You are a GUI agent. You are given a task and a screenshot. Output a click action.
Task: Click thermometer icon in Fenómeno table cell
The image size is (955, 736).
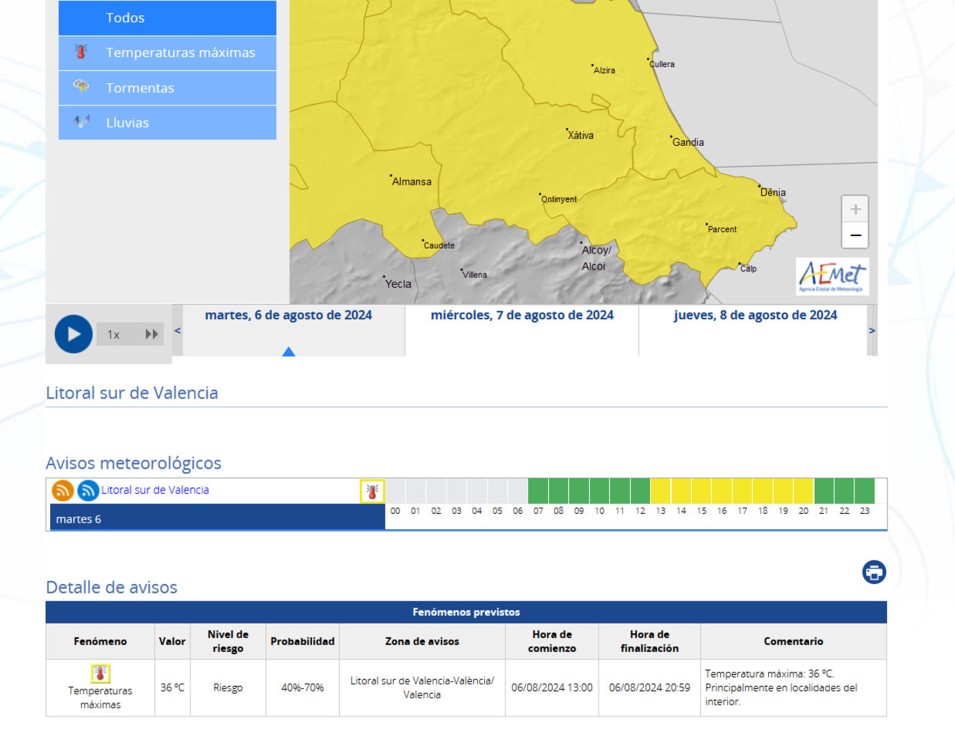click(100, 673)
